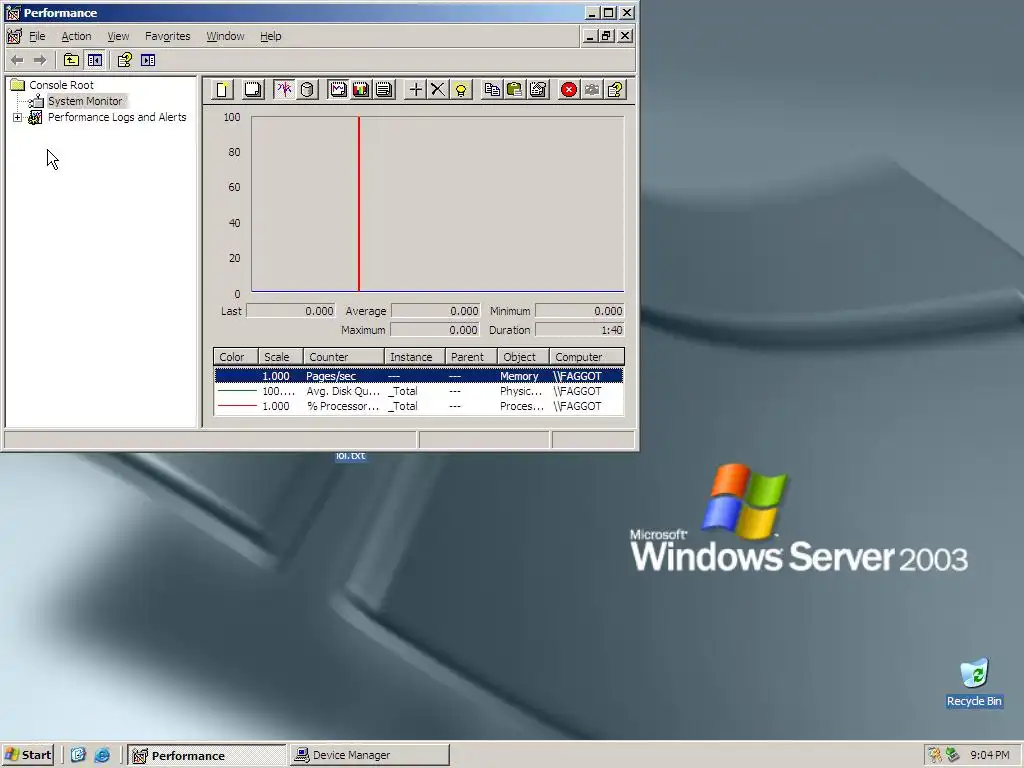Launch Internet Explorer from Quick Launch
Screen dimensions: 1024x768
tap(102, 755)
